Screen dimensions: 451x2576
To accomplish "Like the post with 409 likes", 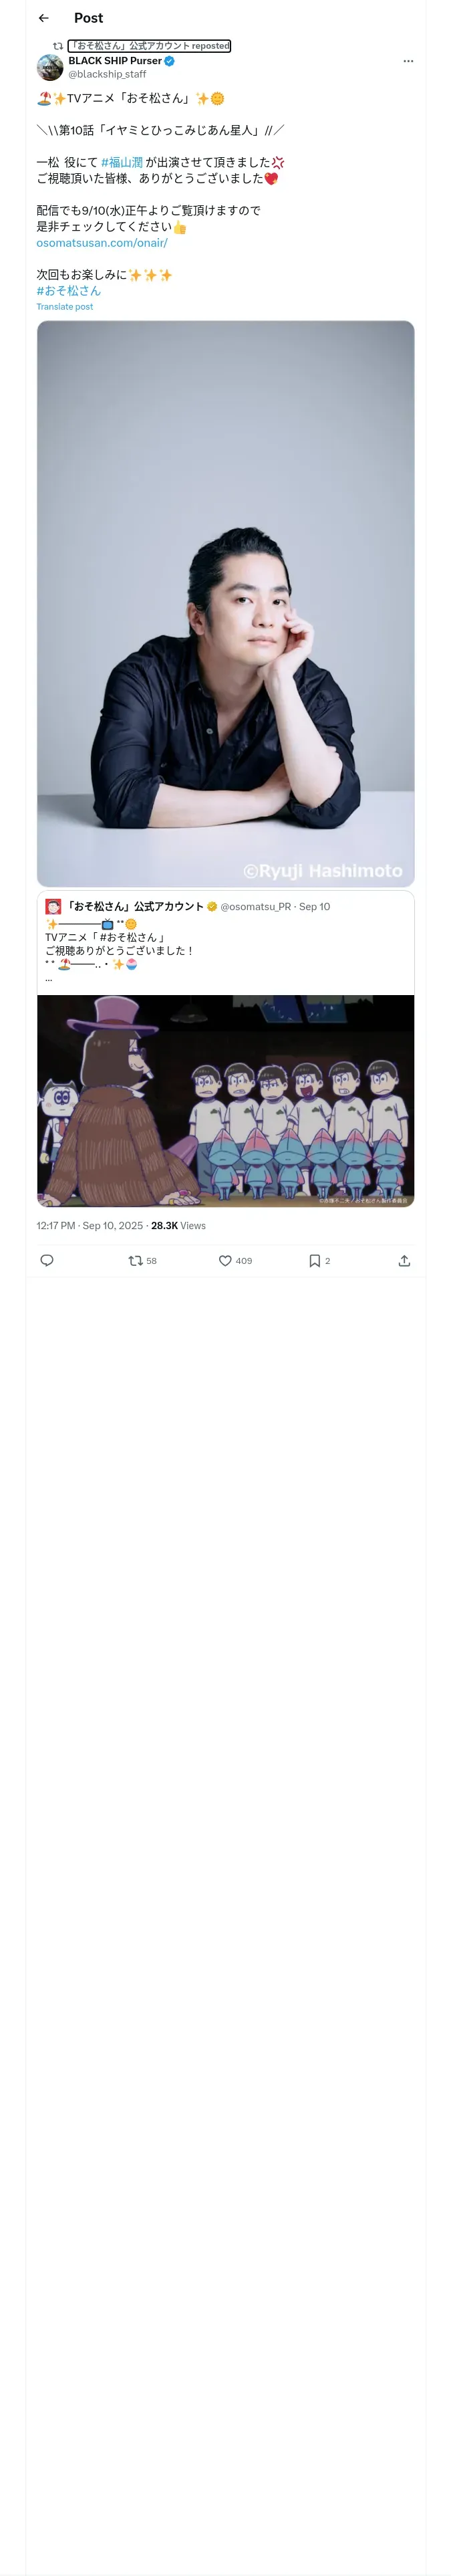I will 235,1260.
